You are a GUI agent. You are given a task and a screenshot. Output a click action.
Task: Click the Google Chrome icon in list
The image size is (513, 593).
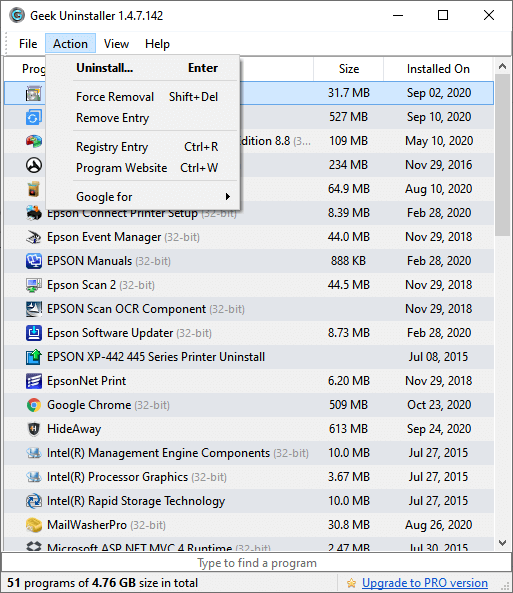click(x=34, y=405)
